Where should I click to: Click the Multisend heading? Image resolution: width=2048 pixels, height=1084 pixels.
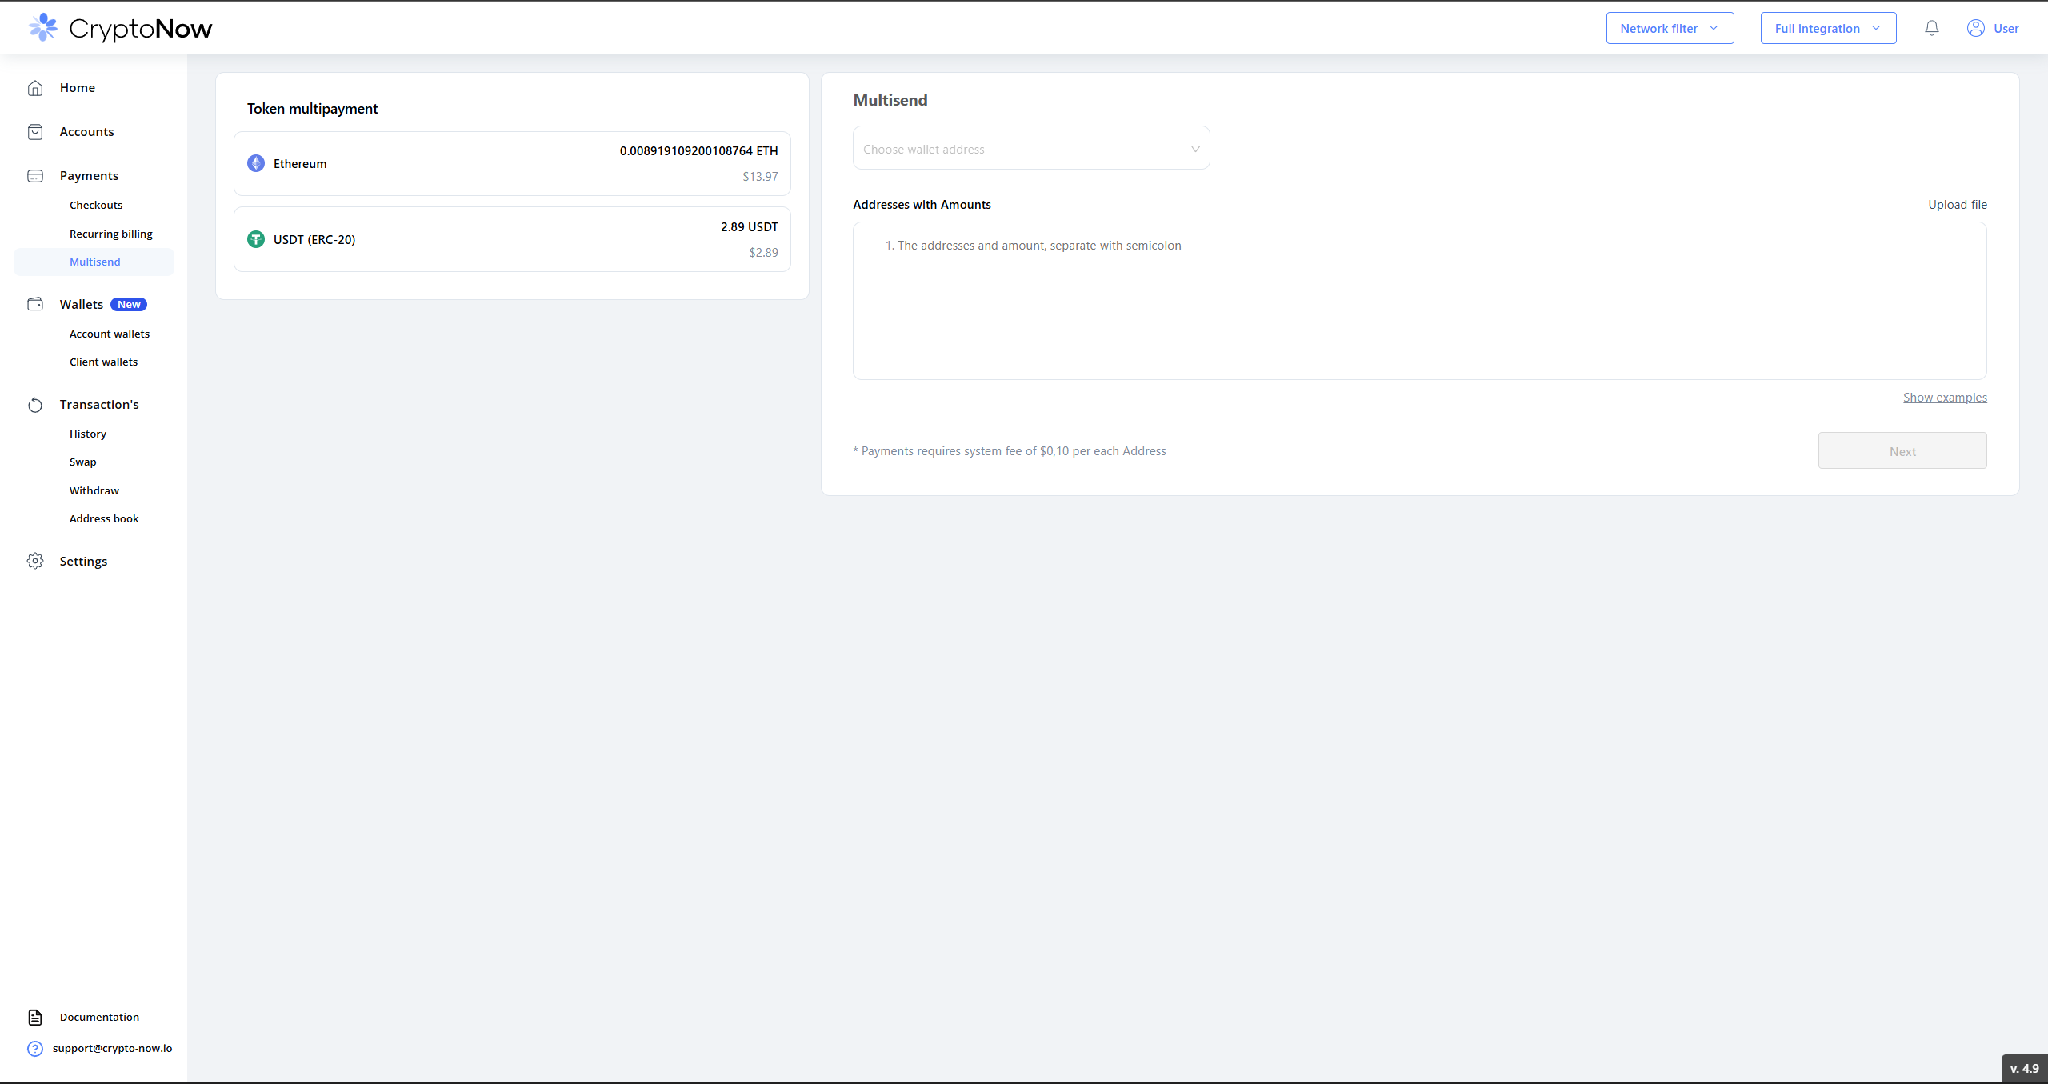click(x=890, y=100)
